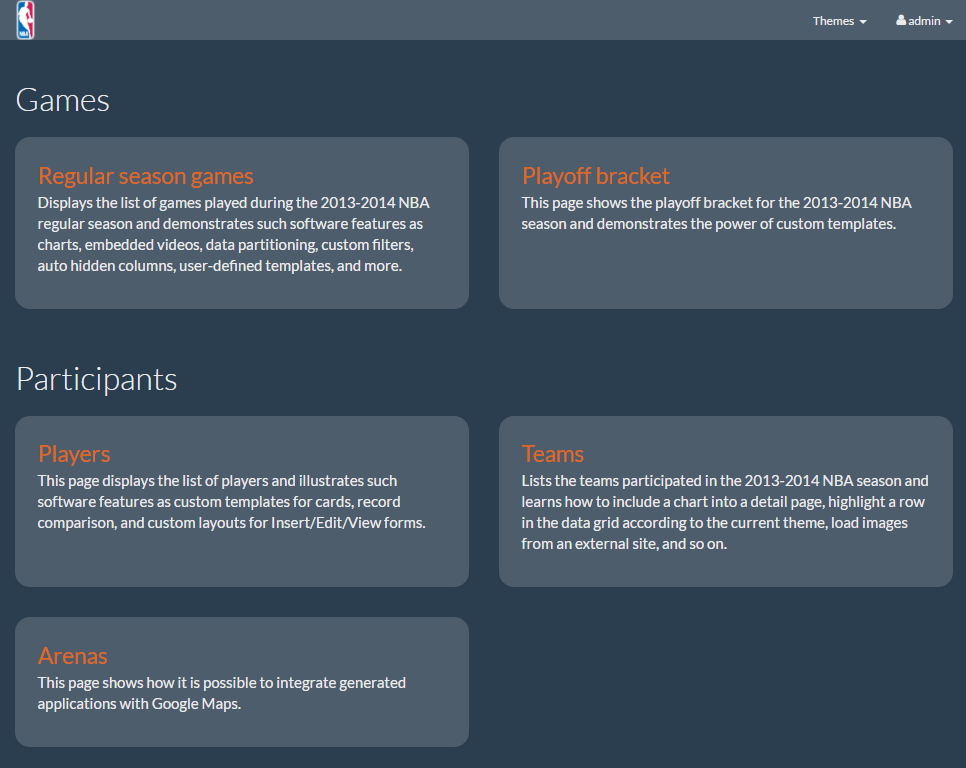Image resolution: width=966 pixels, height=768 pixels.
Task: Click the Players card description text
Action: tap(232, 502)
